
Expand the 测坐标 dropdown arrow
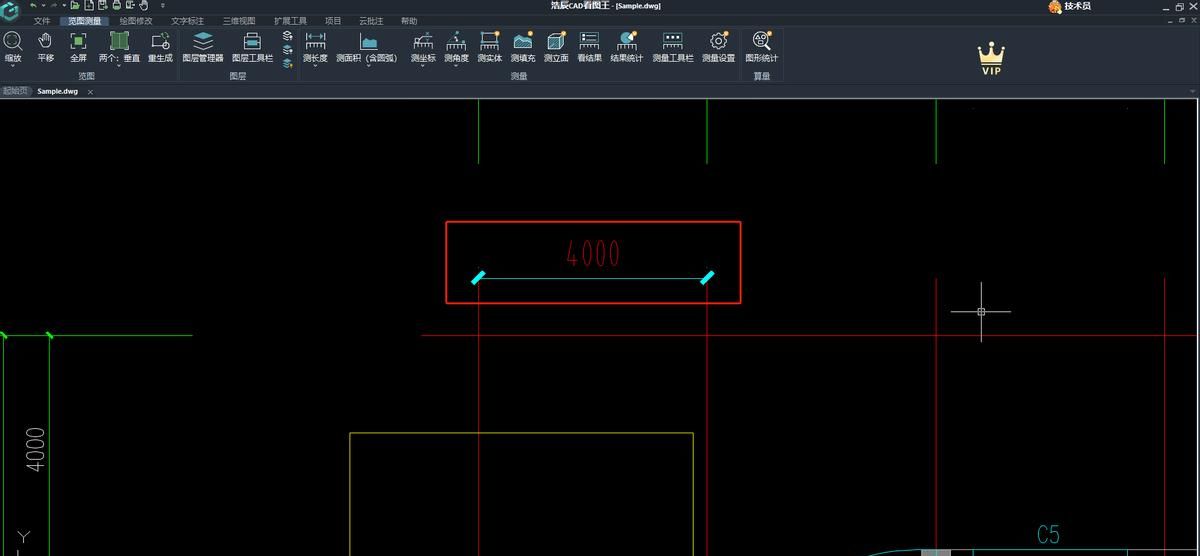pos(423,66)
